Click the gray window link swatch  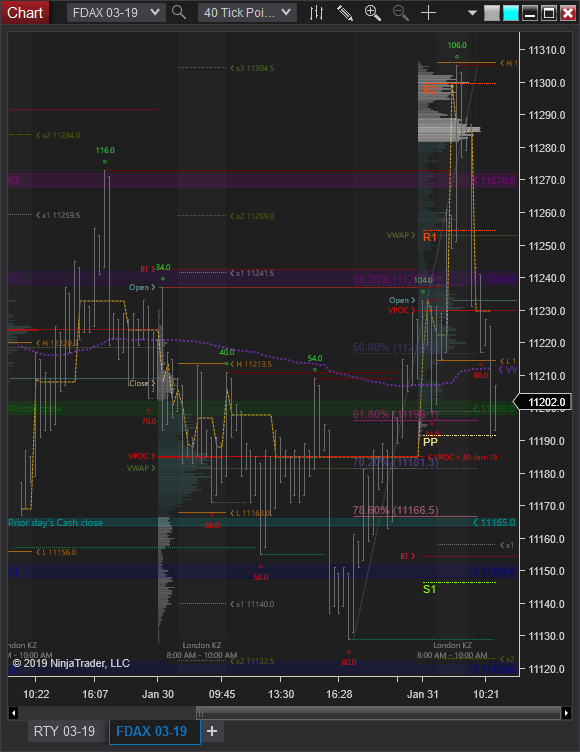[492, 13]
